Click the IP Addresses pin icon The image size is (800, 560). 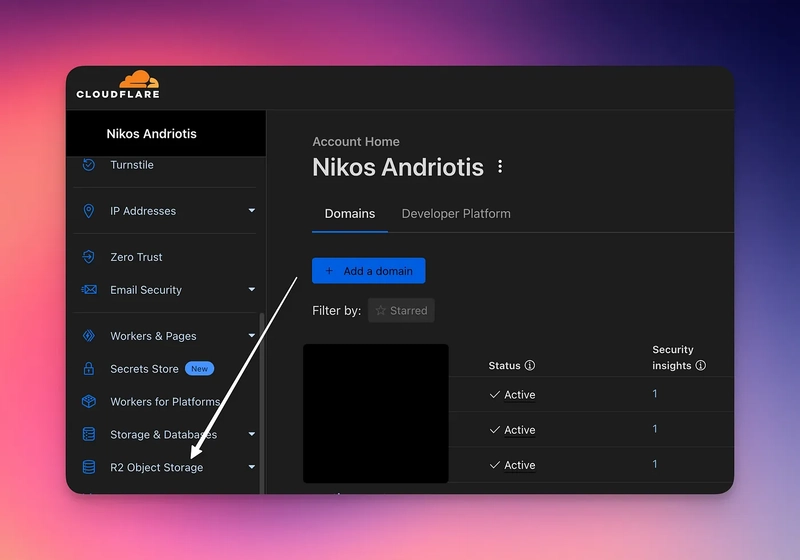tap(89, 211)
